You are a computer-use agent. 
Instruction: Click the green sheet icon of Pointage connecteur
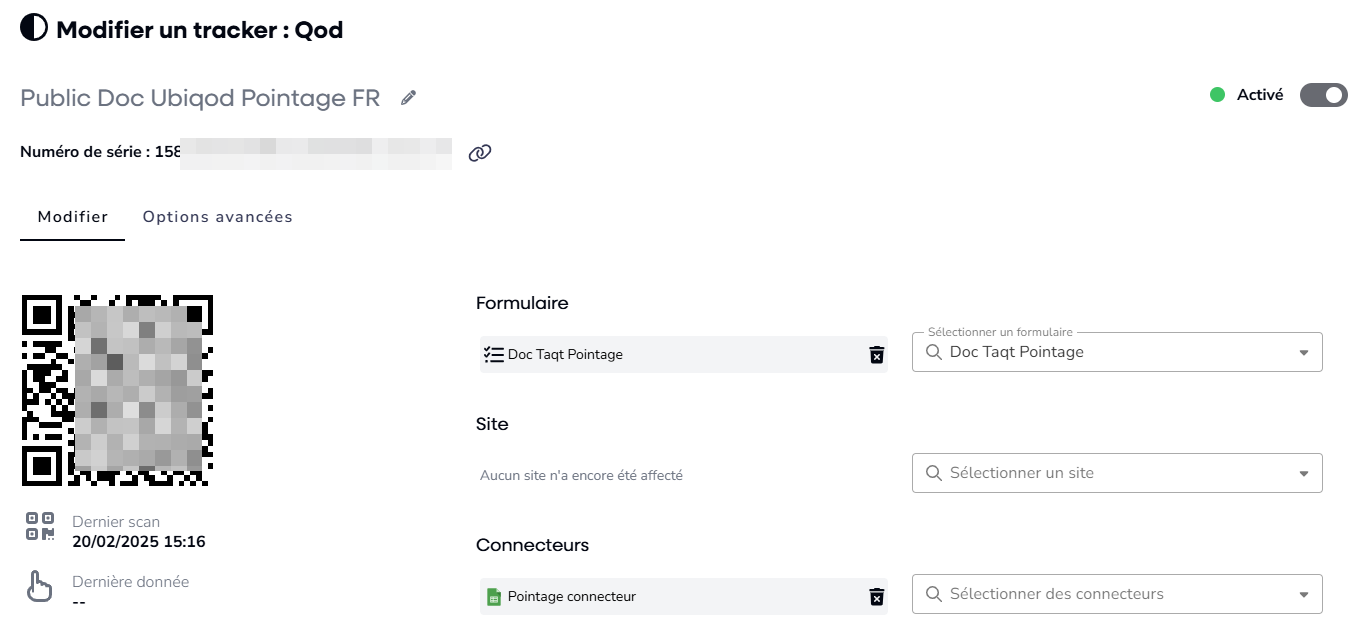(x=493, y=597)
